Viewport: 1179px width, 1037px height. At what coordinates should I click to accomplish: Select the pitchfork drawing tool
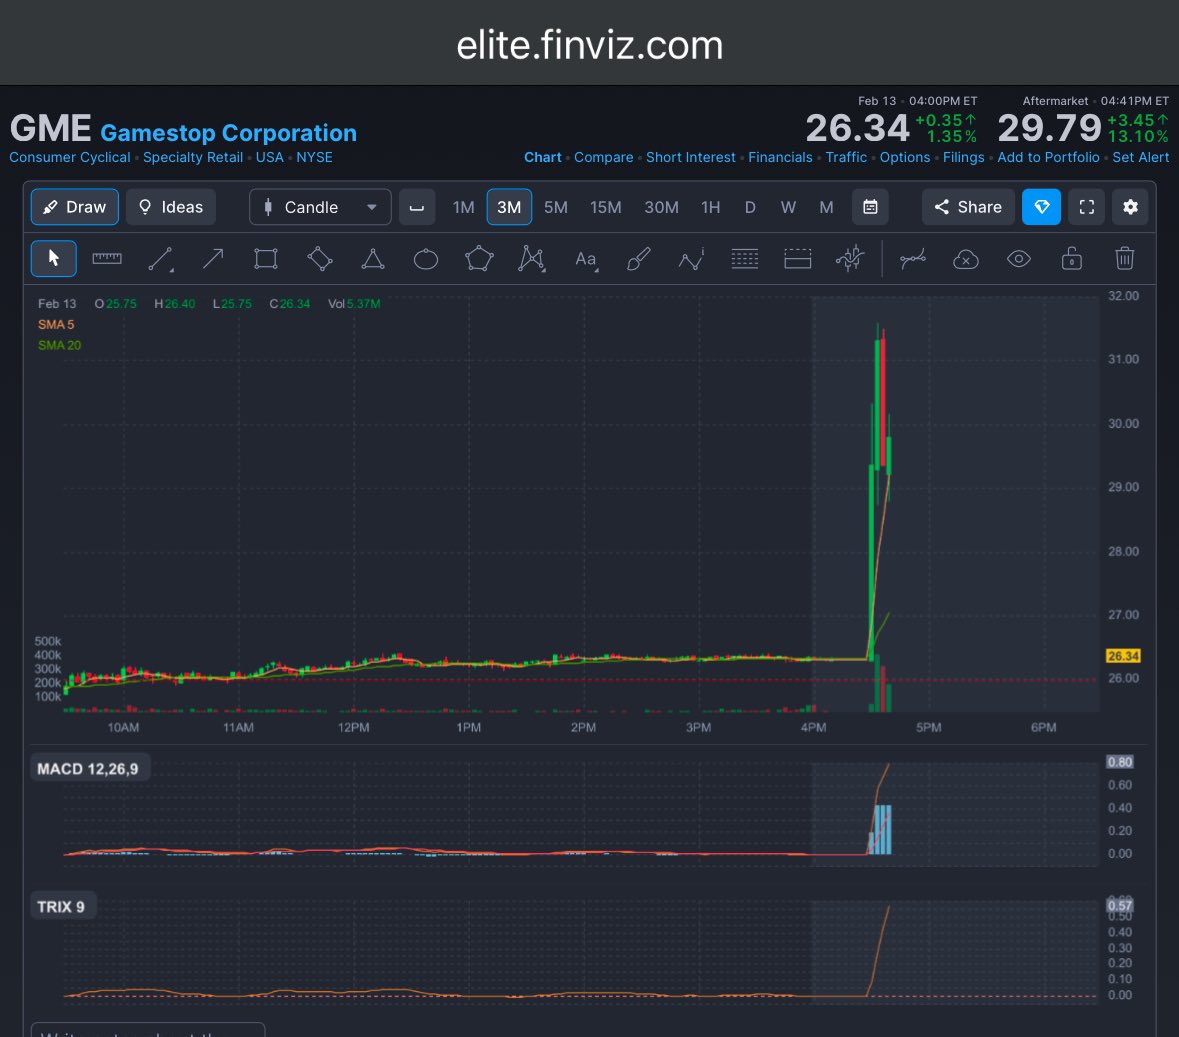(850, 259)
